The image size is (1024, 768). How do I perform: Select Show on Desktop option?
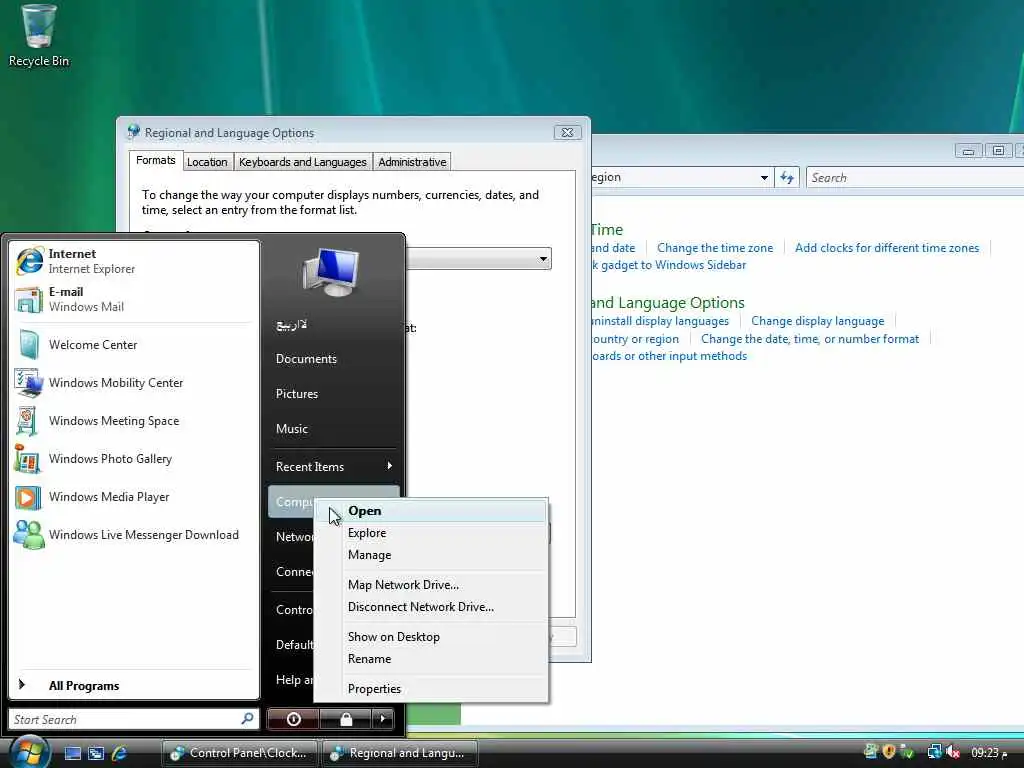[431, 637]
